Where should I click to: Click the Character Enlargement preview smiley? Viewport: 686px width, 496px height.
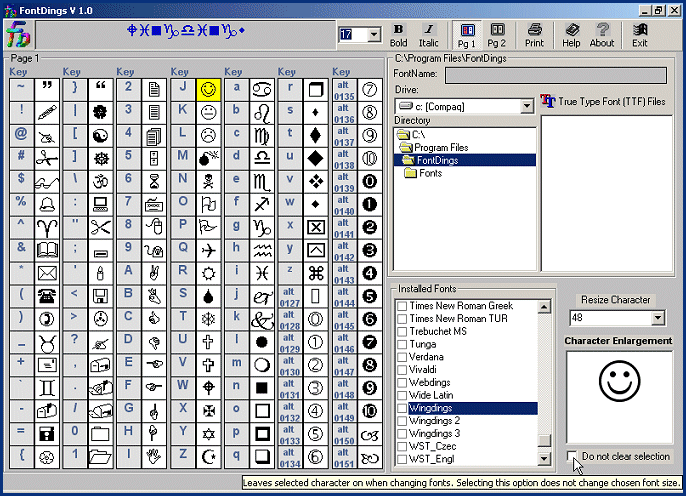point(620,381)
